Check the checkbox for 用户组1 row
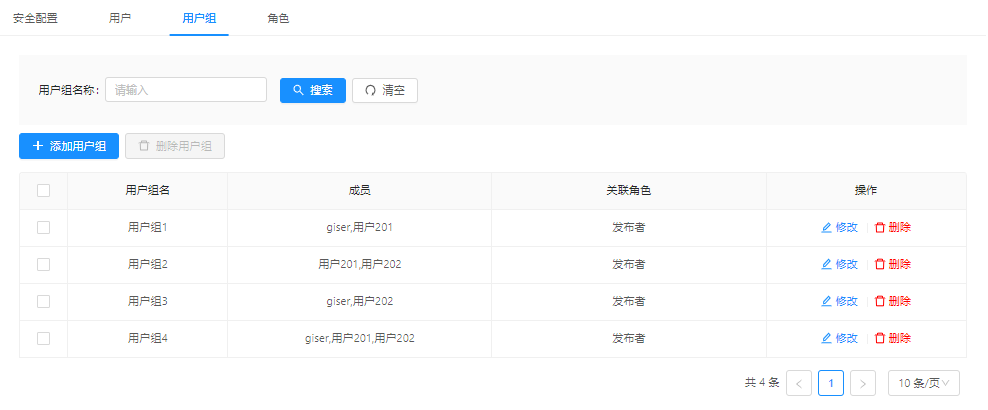This screenshot has height=410, width=988. click(43, 228)
